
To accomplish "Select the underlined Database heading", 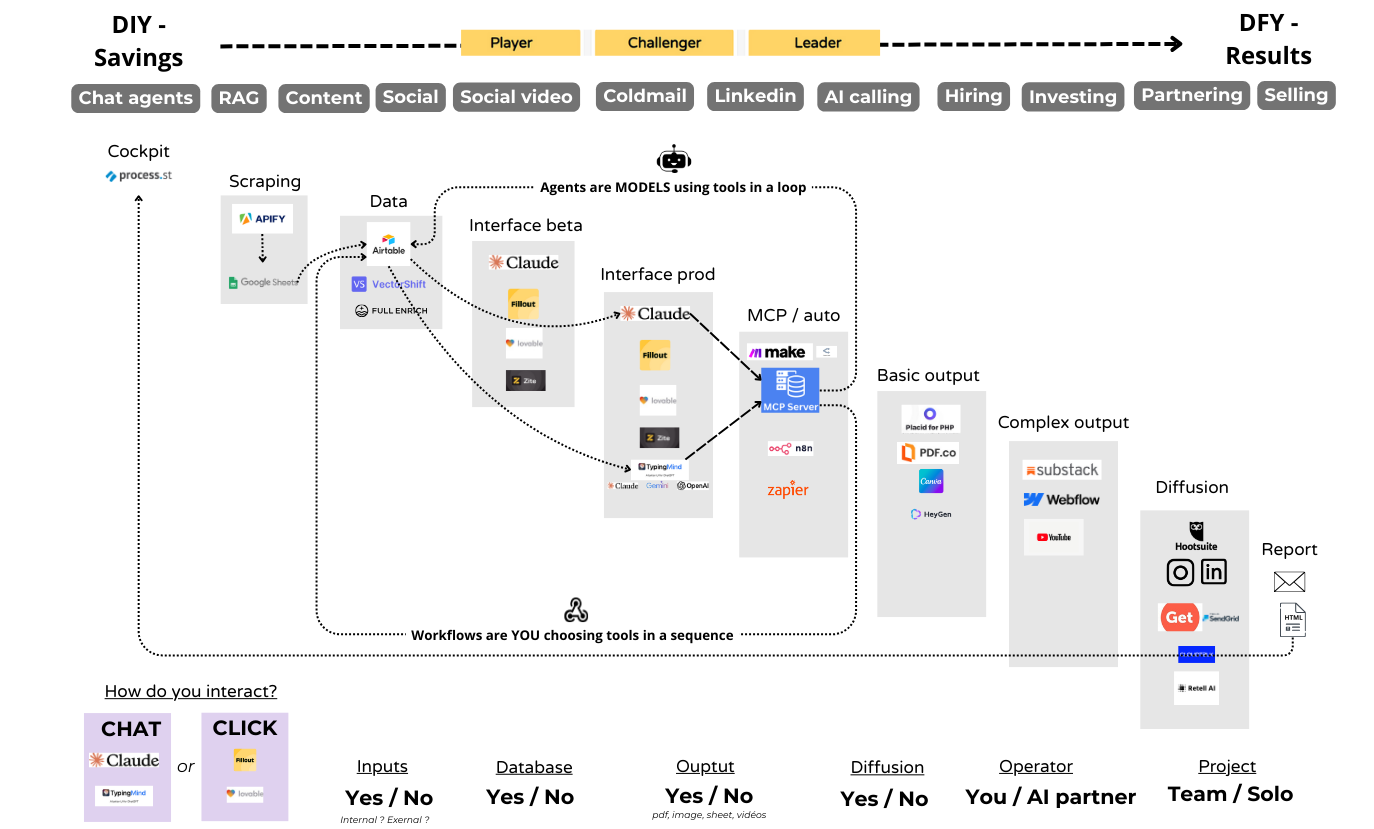I will [534, 767].
